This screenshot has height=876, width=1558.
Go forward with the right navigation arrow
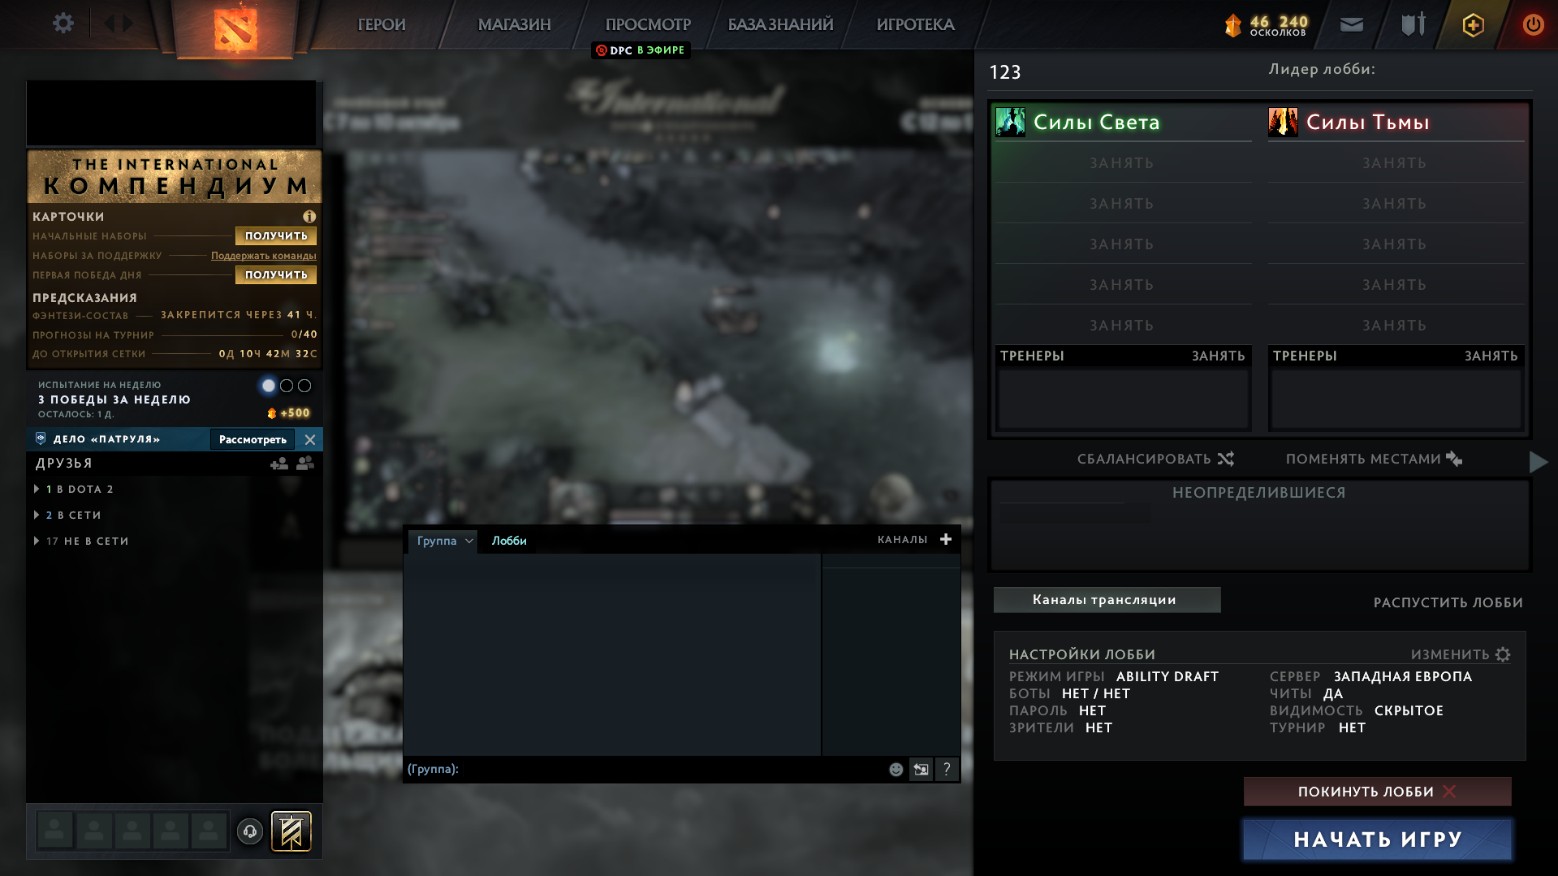(x=127, y=22)
